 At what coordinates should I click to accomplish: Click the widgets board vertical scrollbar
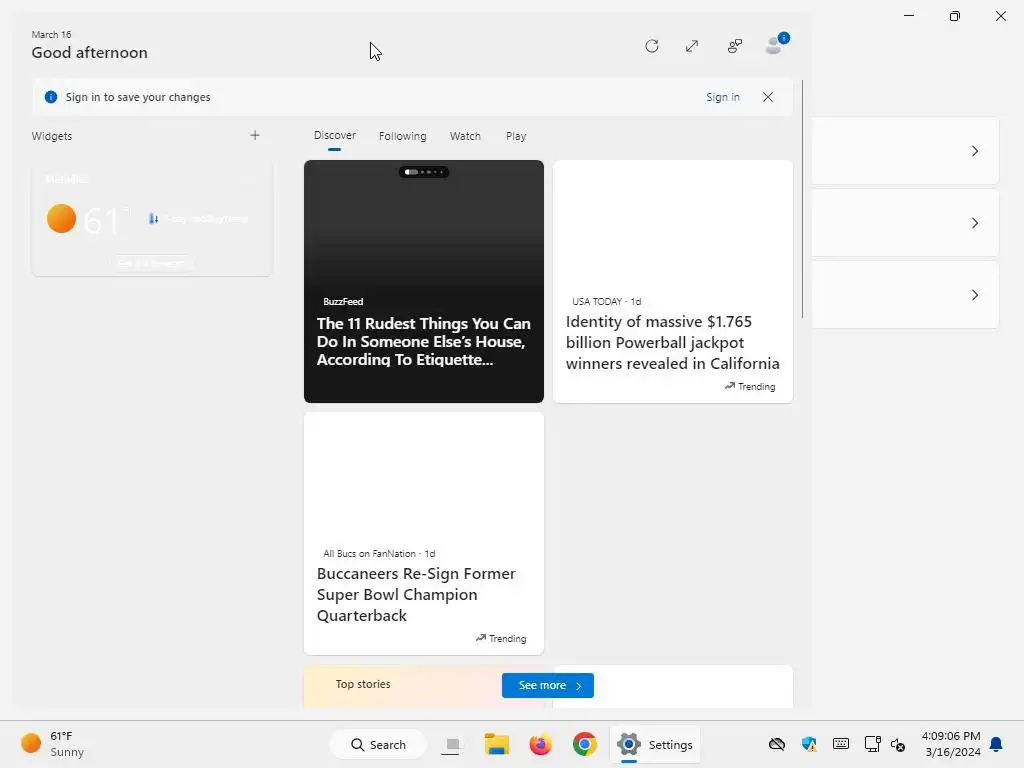point(803,199)
